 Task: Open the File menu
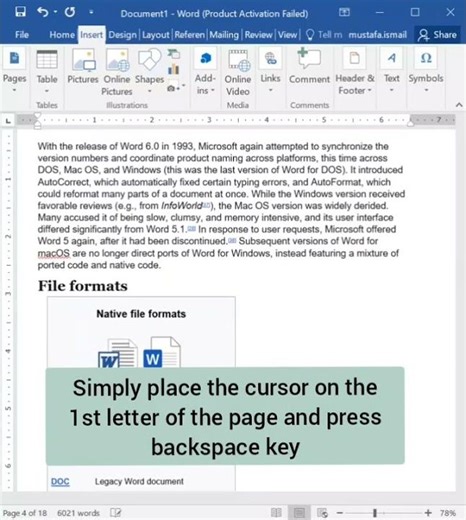[x=22, y=35]
